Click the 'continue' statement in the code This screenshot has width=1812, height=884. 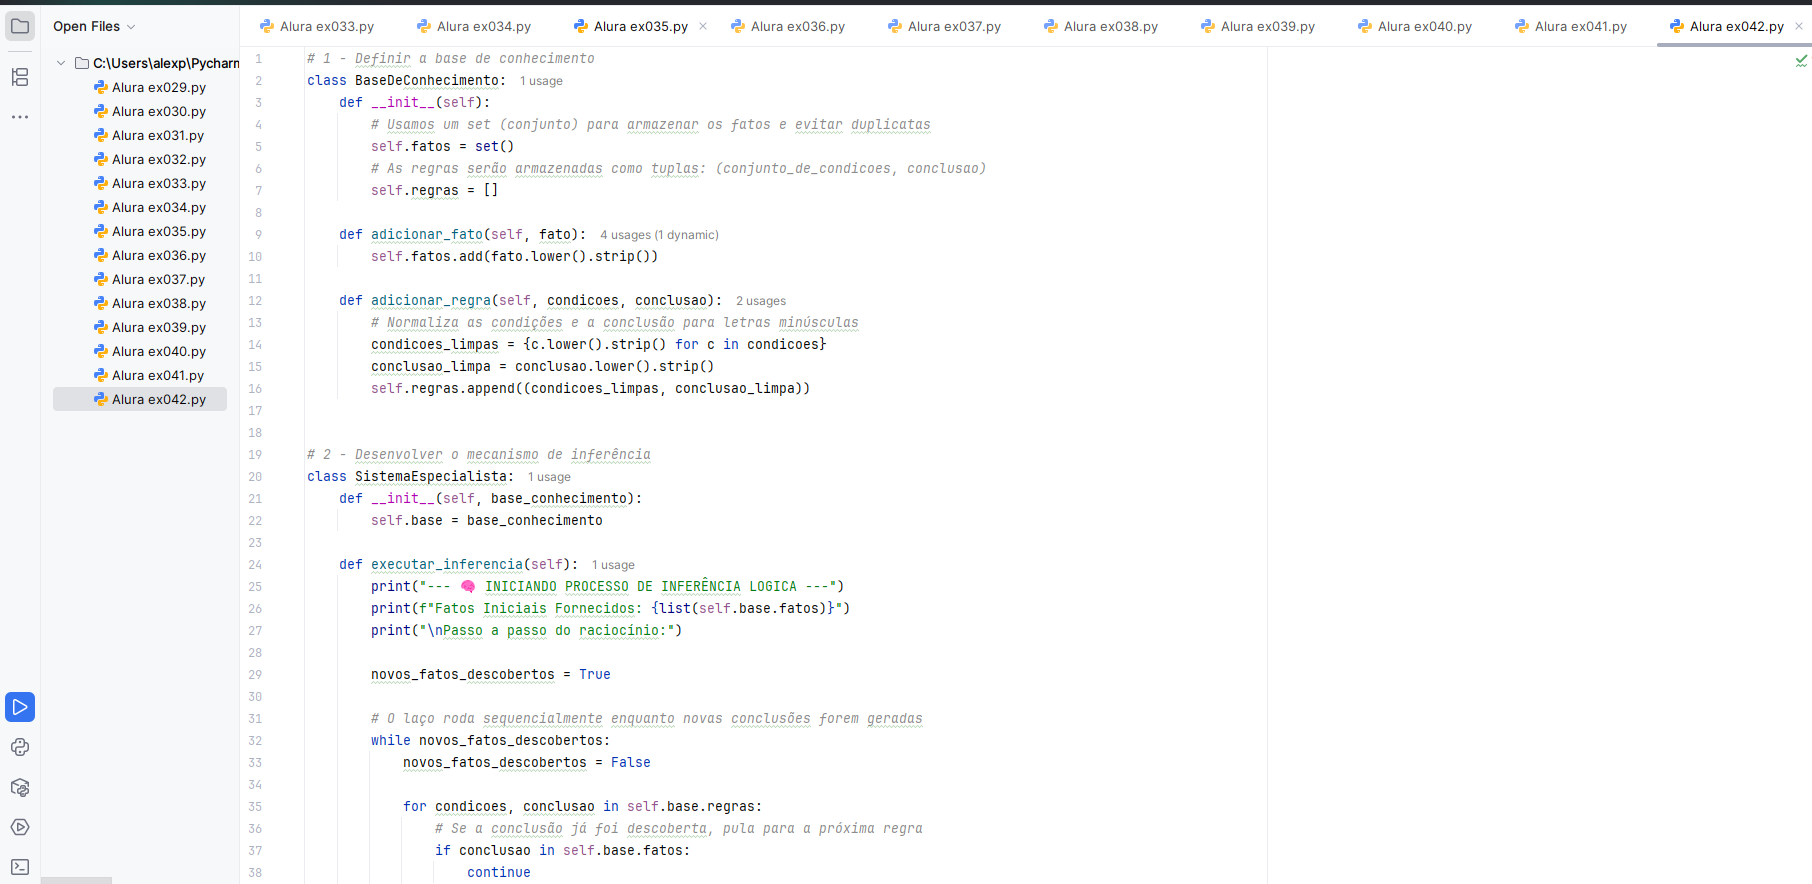click(x=498, y=872)
